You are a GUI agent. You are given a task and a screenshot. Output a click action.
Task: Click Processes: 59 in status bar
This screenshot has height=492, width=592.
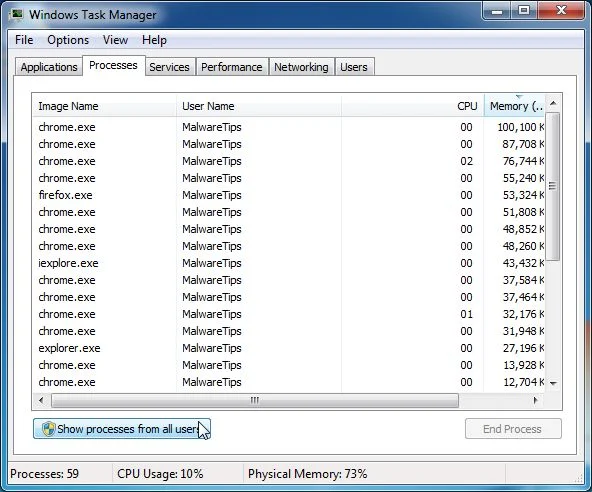pos(45,473)
